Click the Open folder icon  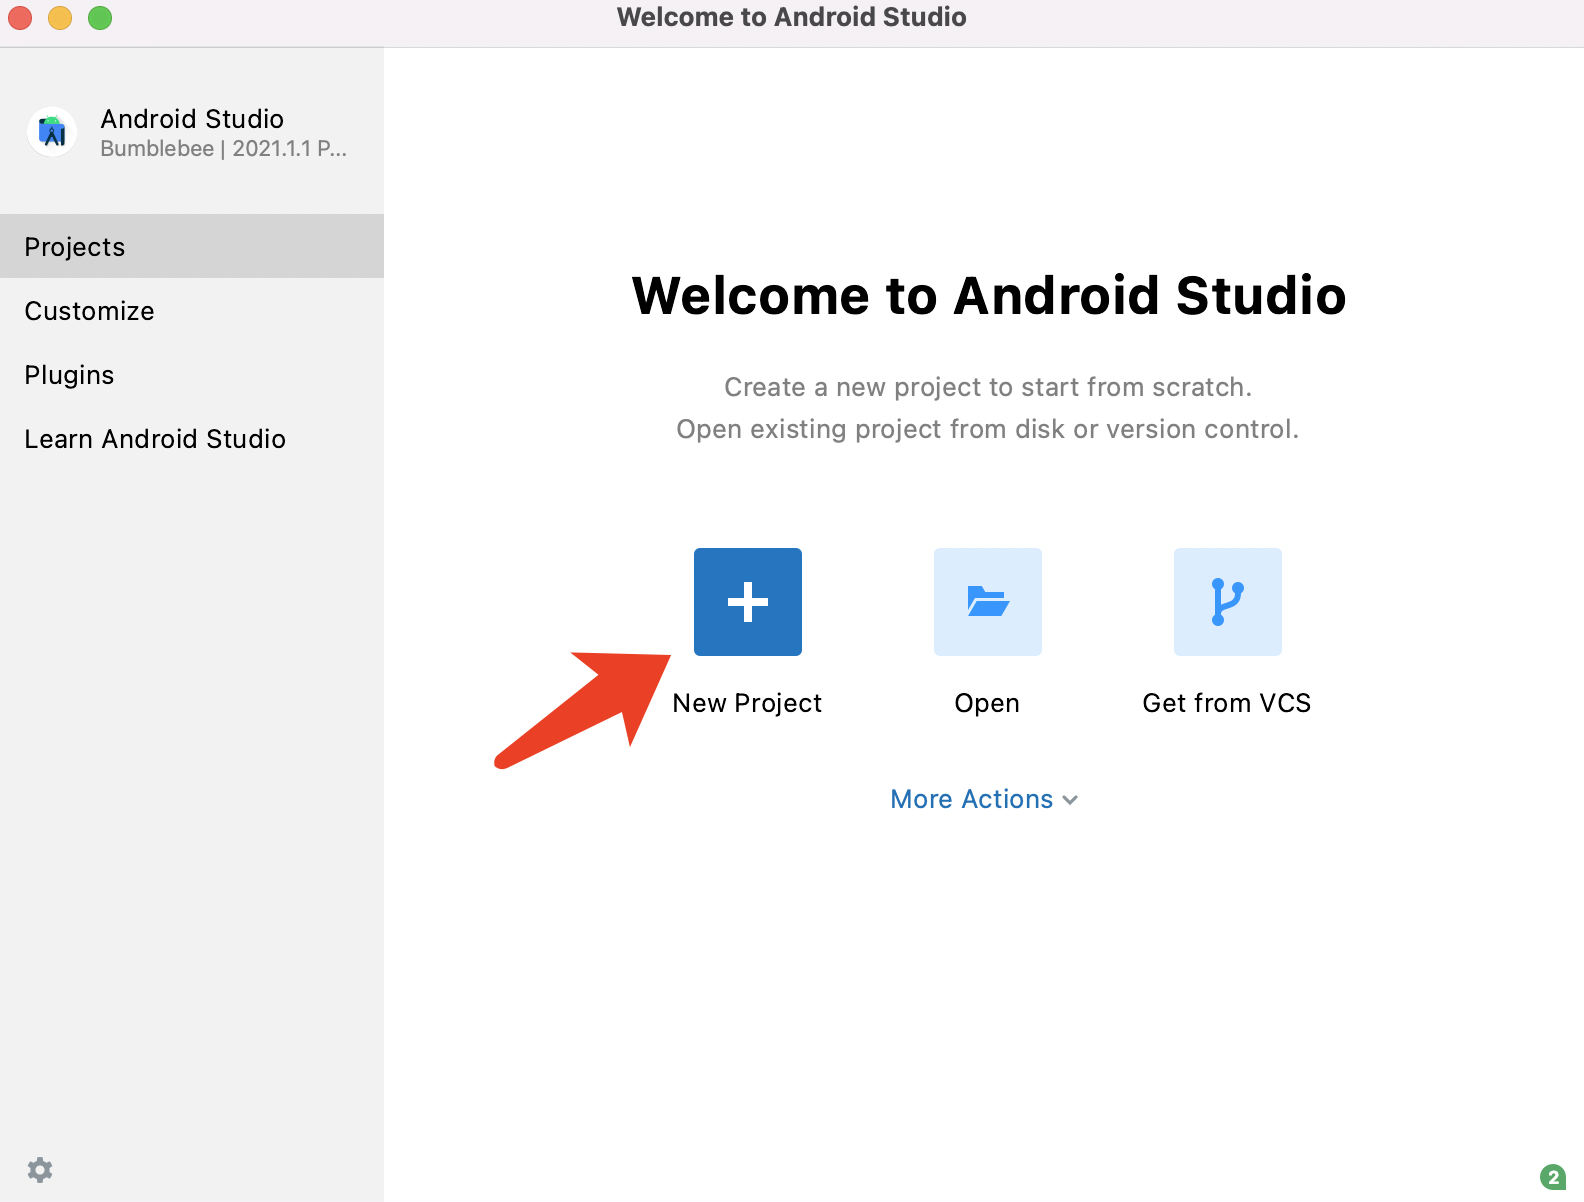pos(988,602)
